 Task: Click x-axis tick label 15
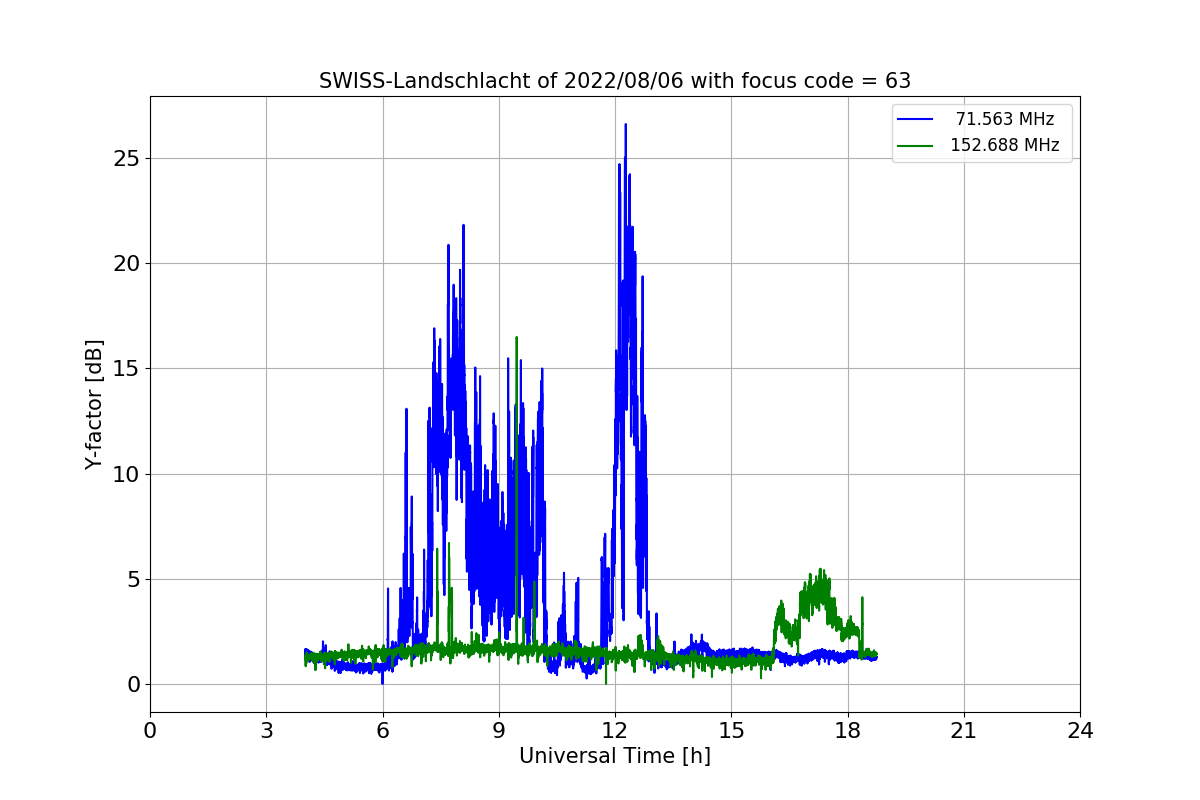coord(731,731)
